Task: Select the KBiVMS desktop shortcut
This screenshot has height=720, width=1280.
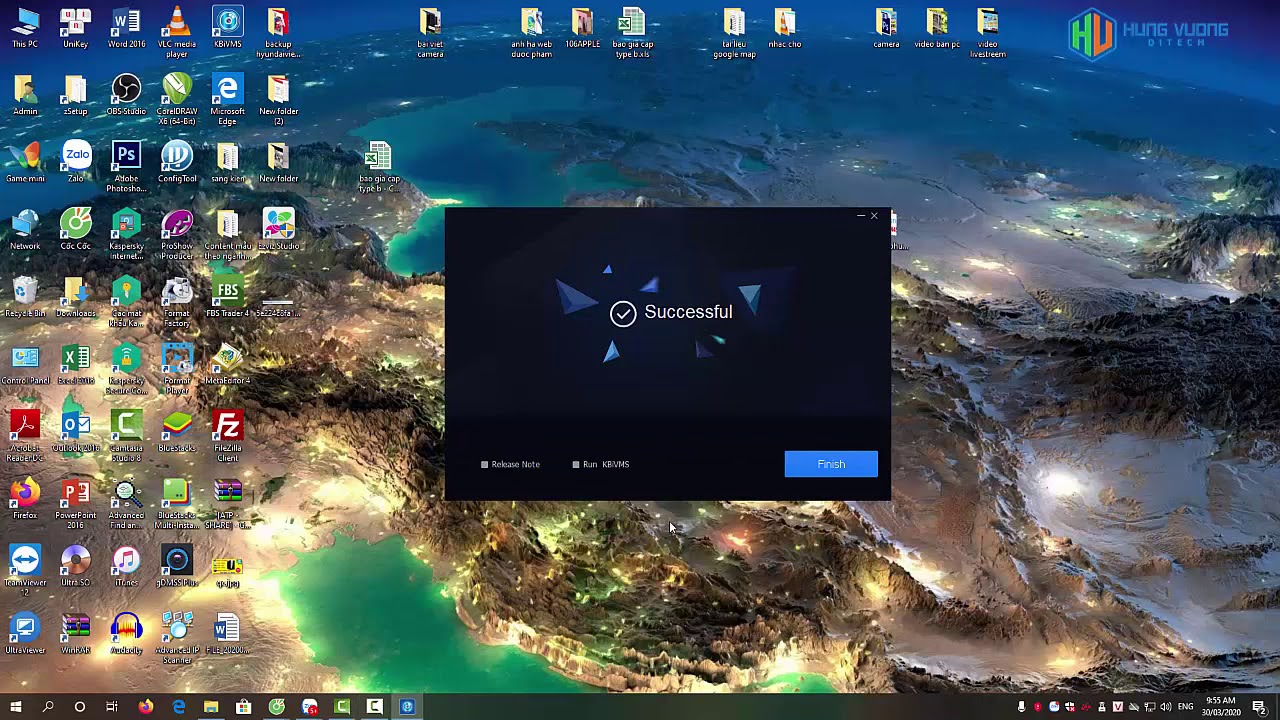Action: (227, 28)
